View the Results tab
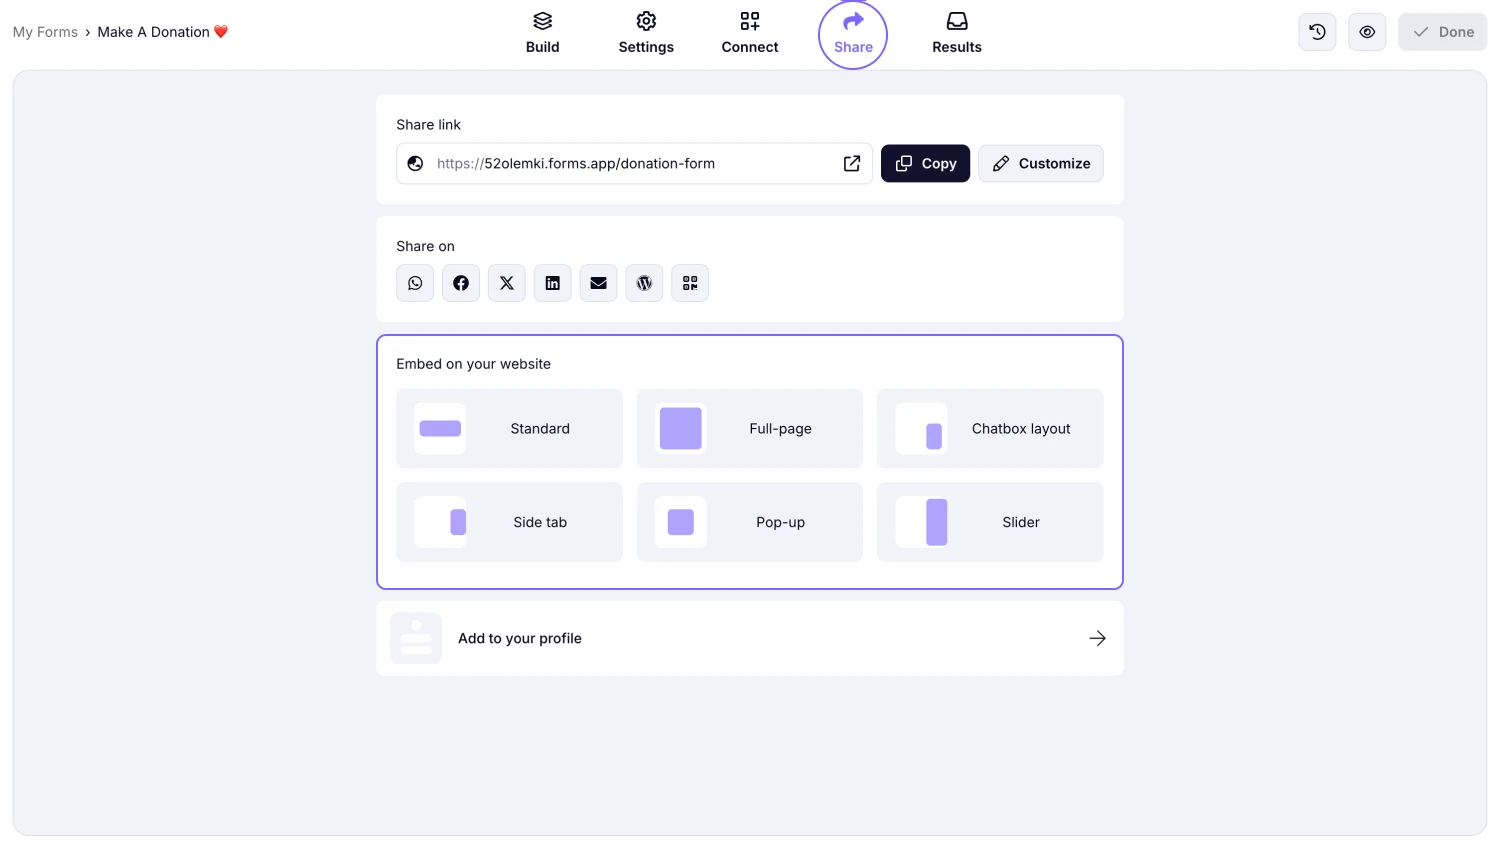Screen dimensions: 1500x848 pyautogui.click(x=957, y=33)
